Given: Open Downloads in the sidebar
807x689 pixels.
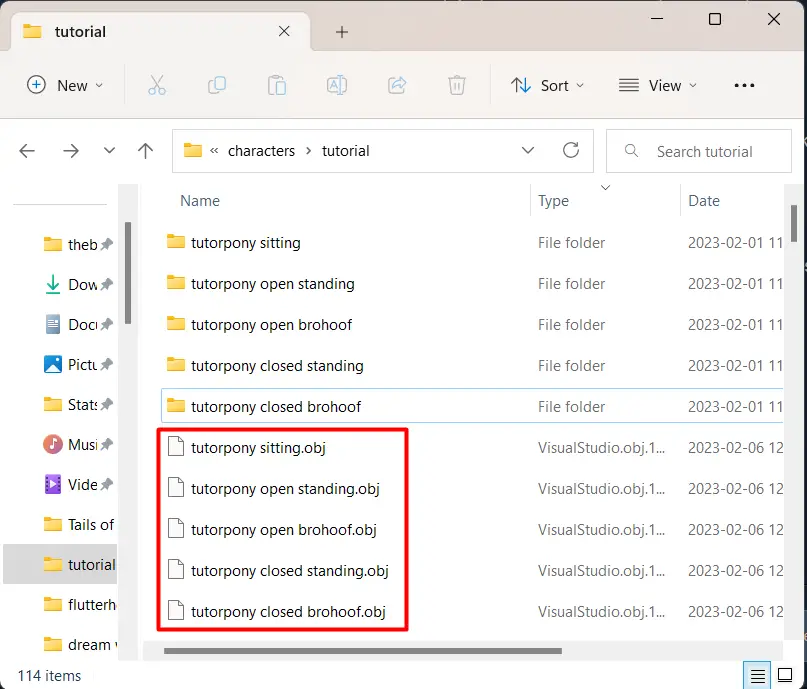Looking at the screenshot, I should (77, 285).
